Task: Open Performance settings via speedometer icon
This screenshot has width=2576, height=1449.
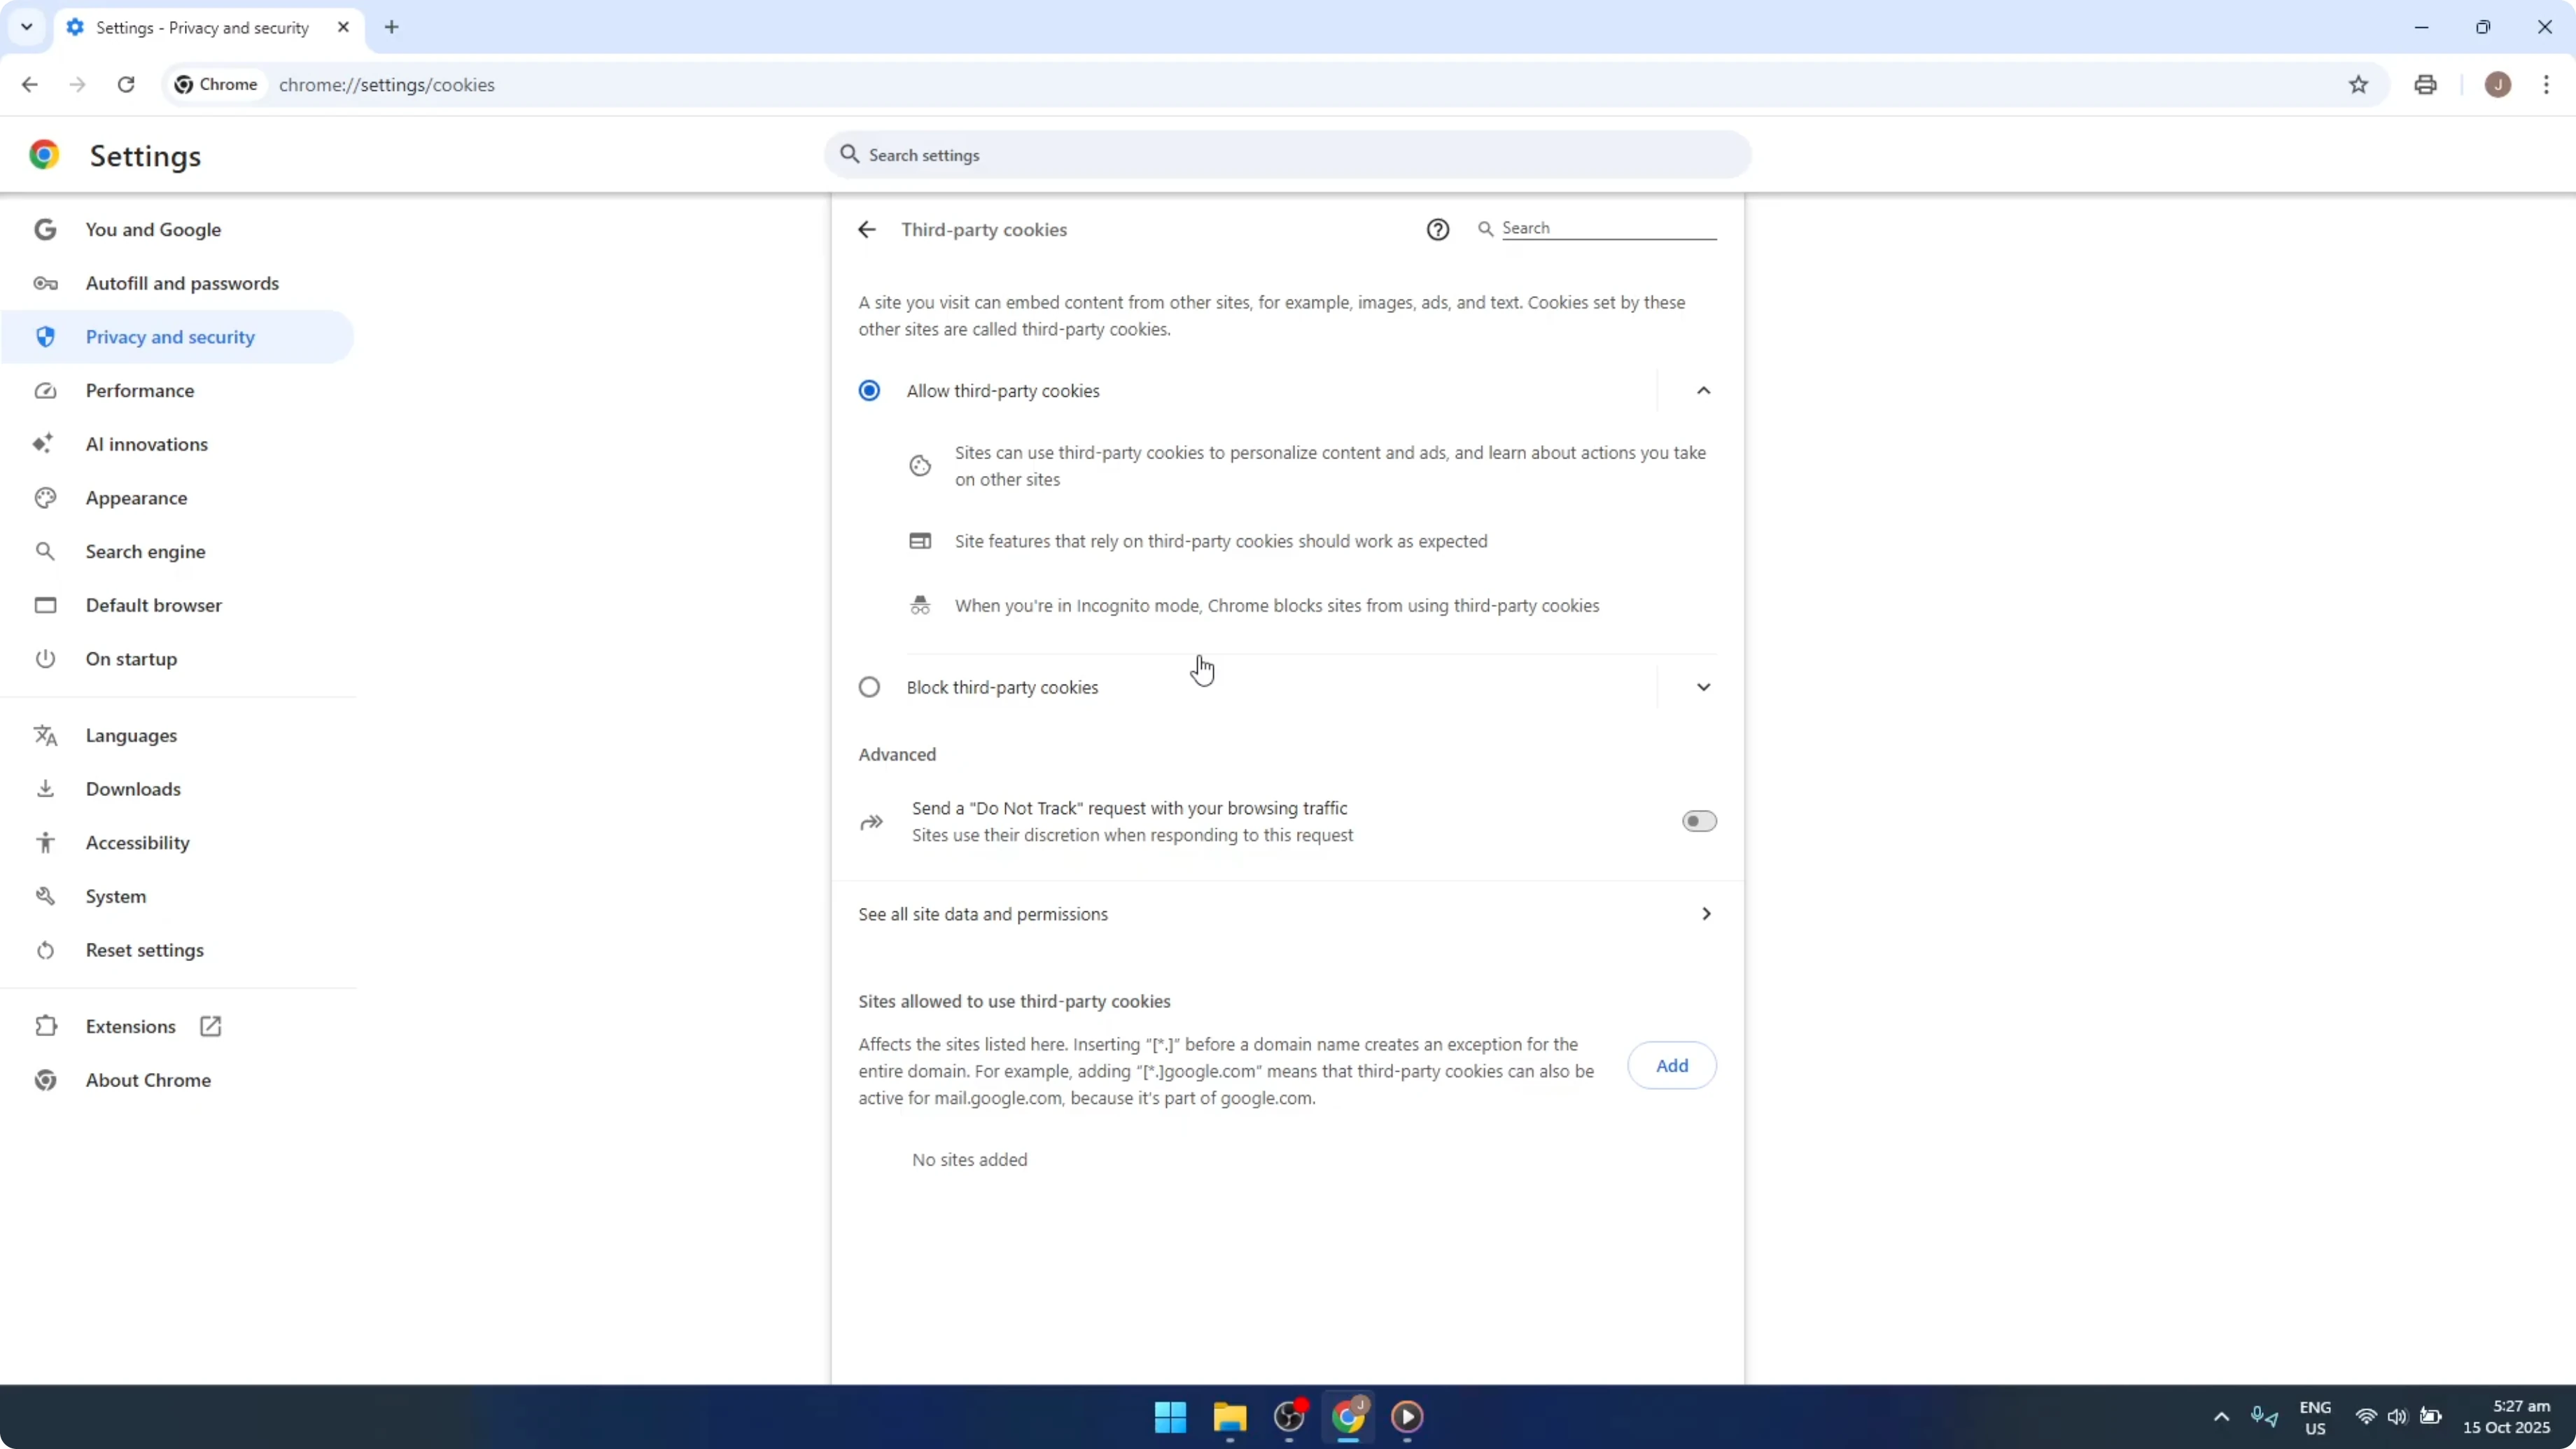Action: pyautogui.click(x=45, y=391)
